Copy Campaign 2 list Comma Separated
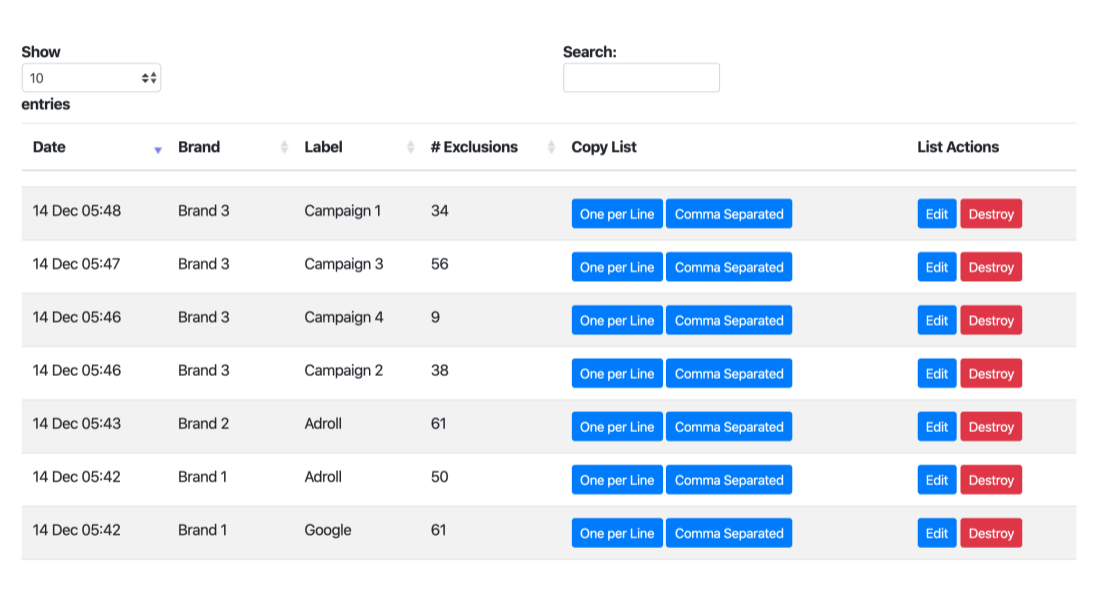This screenshot has width=1100, height=600. tap(729, 373)
